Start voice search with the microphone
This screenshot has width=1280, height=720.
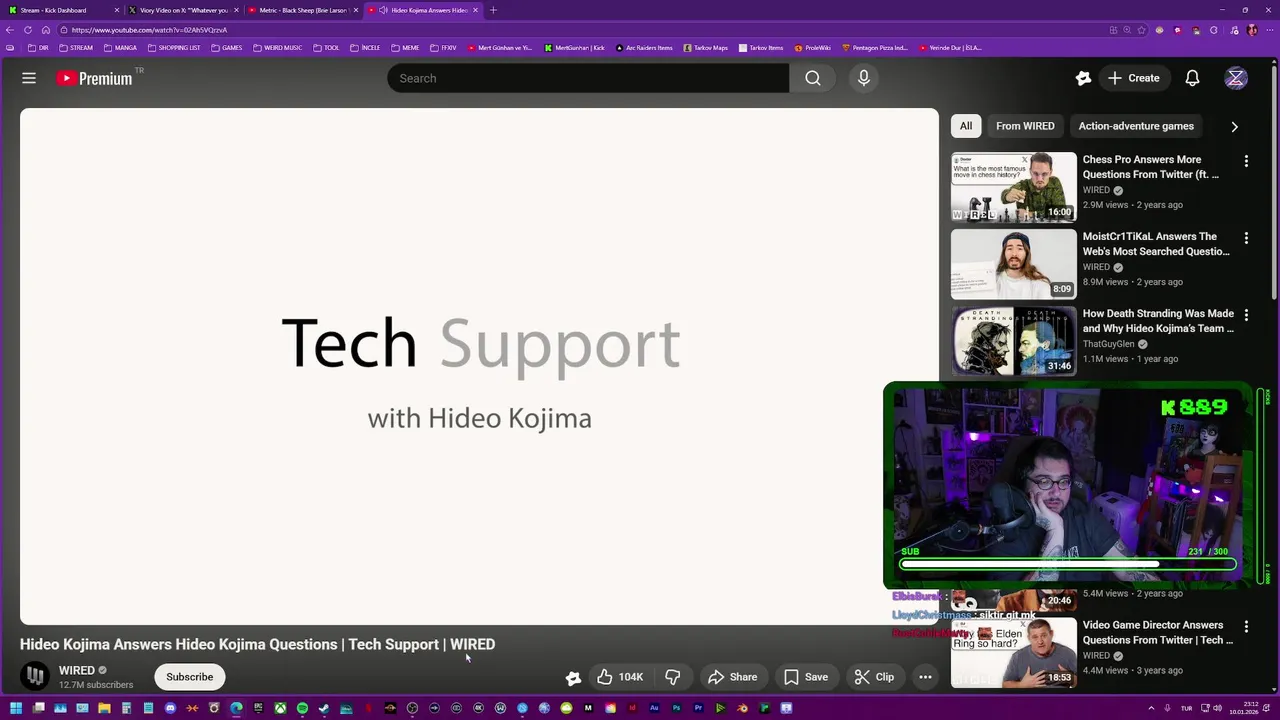tap(864, 78)
